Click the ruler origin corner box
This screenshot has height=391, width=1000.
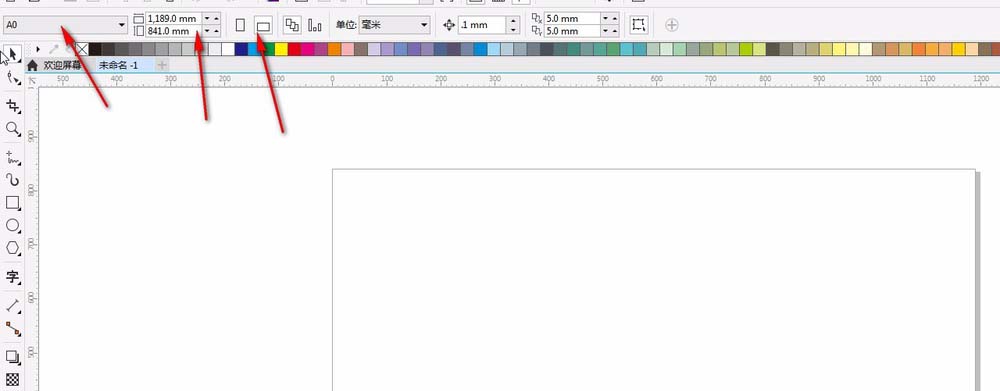(32, 80)
